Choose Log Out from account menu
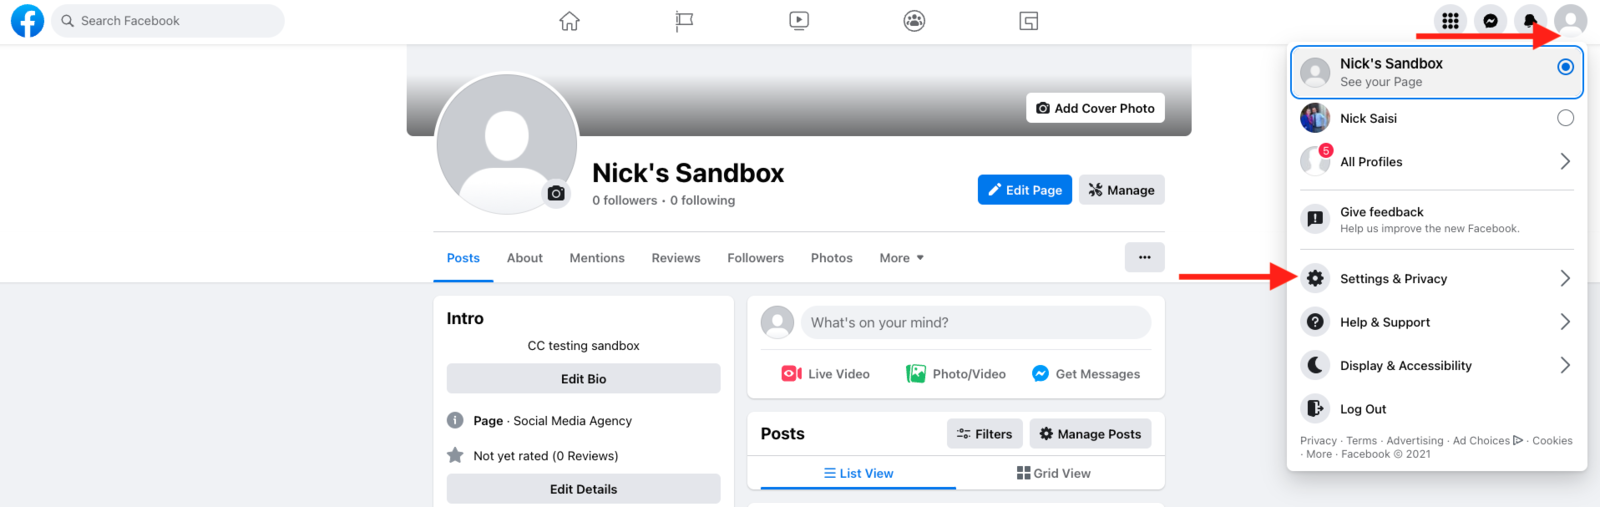 [1362, 409]
